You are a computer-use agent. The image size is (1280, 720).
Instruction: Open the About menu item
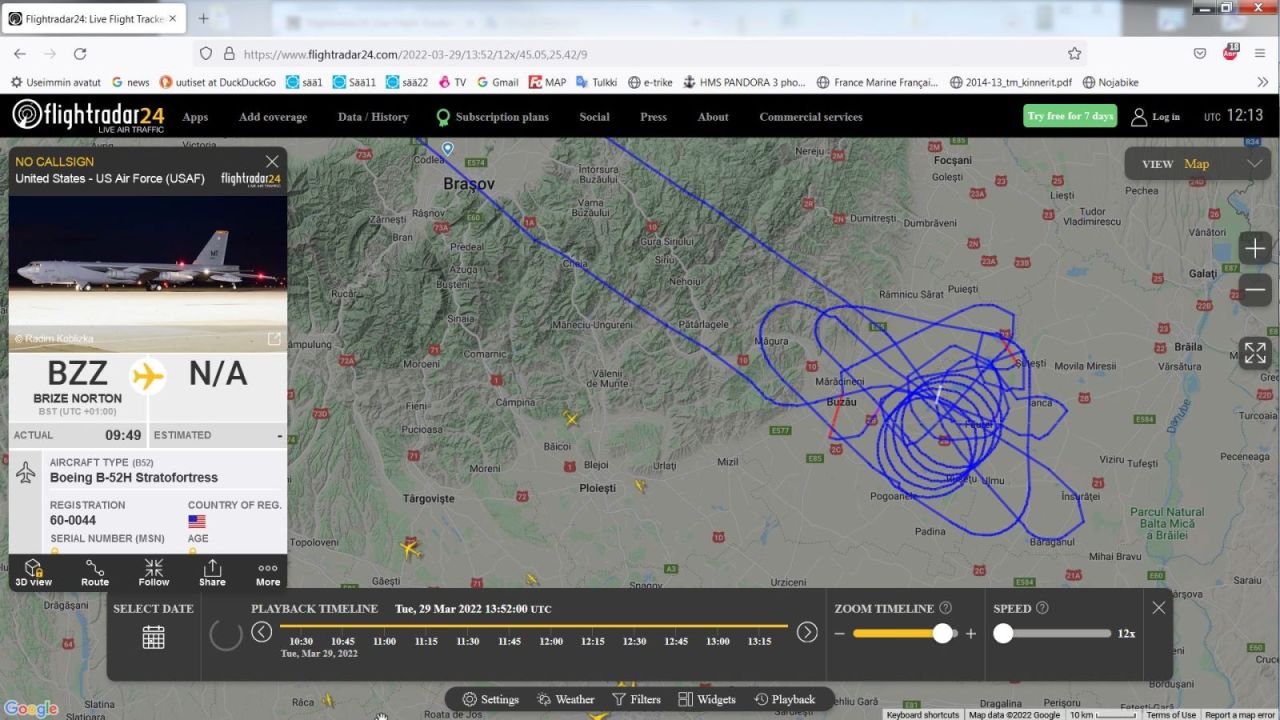tap(713, 117)
